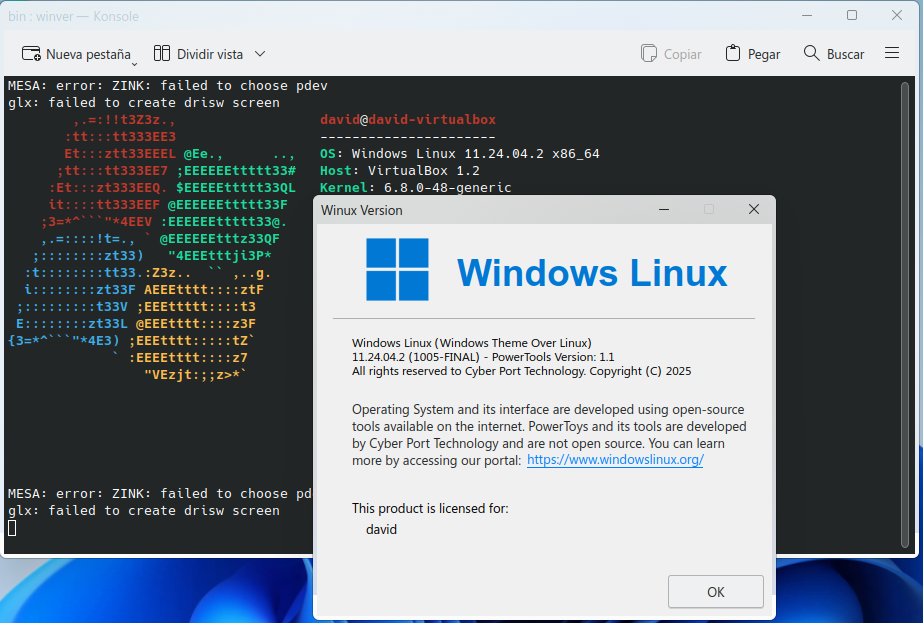Image resolution: width=923 pixels, height=623 pixels.
Task: Click the blue Windows logo in dialog
Action: tap(397, 269)
